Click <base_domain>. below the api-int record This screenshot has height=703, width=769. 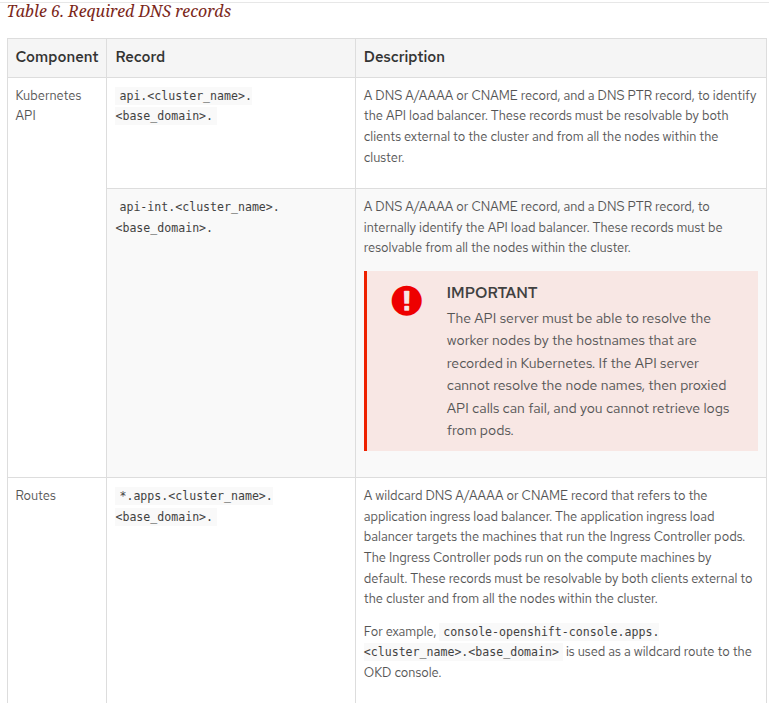[x=163, y=227]
